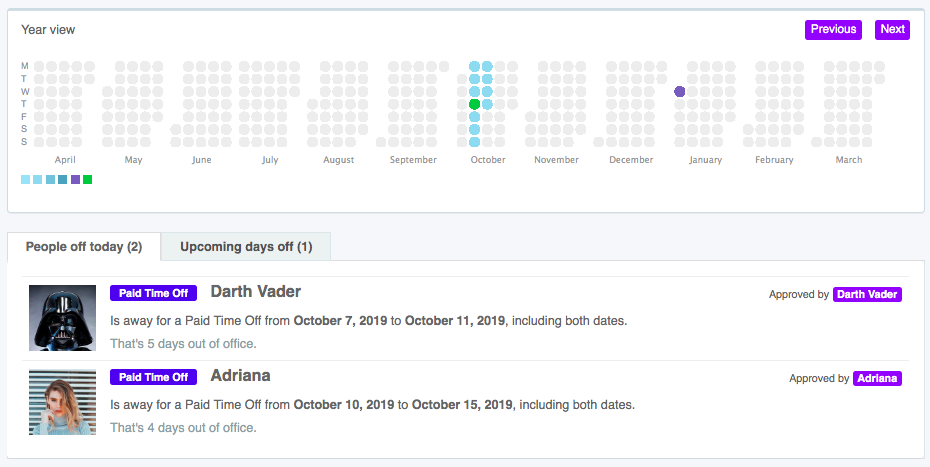Click the Adriana approver badge

pos(877,378)
